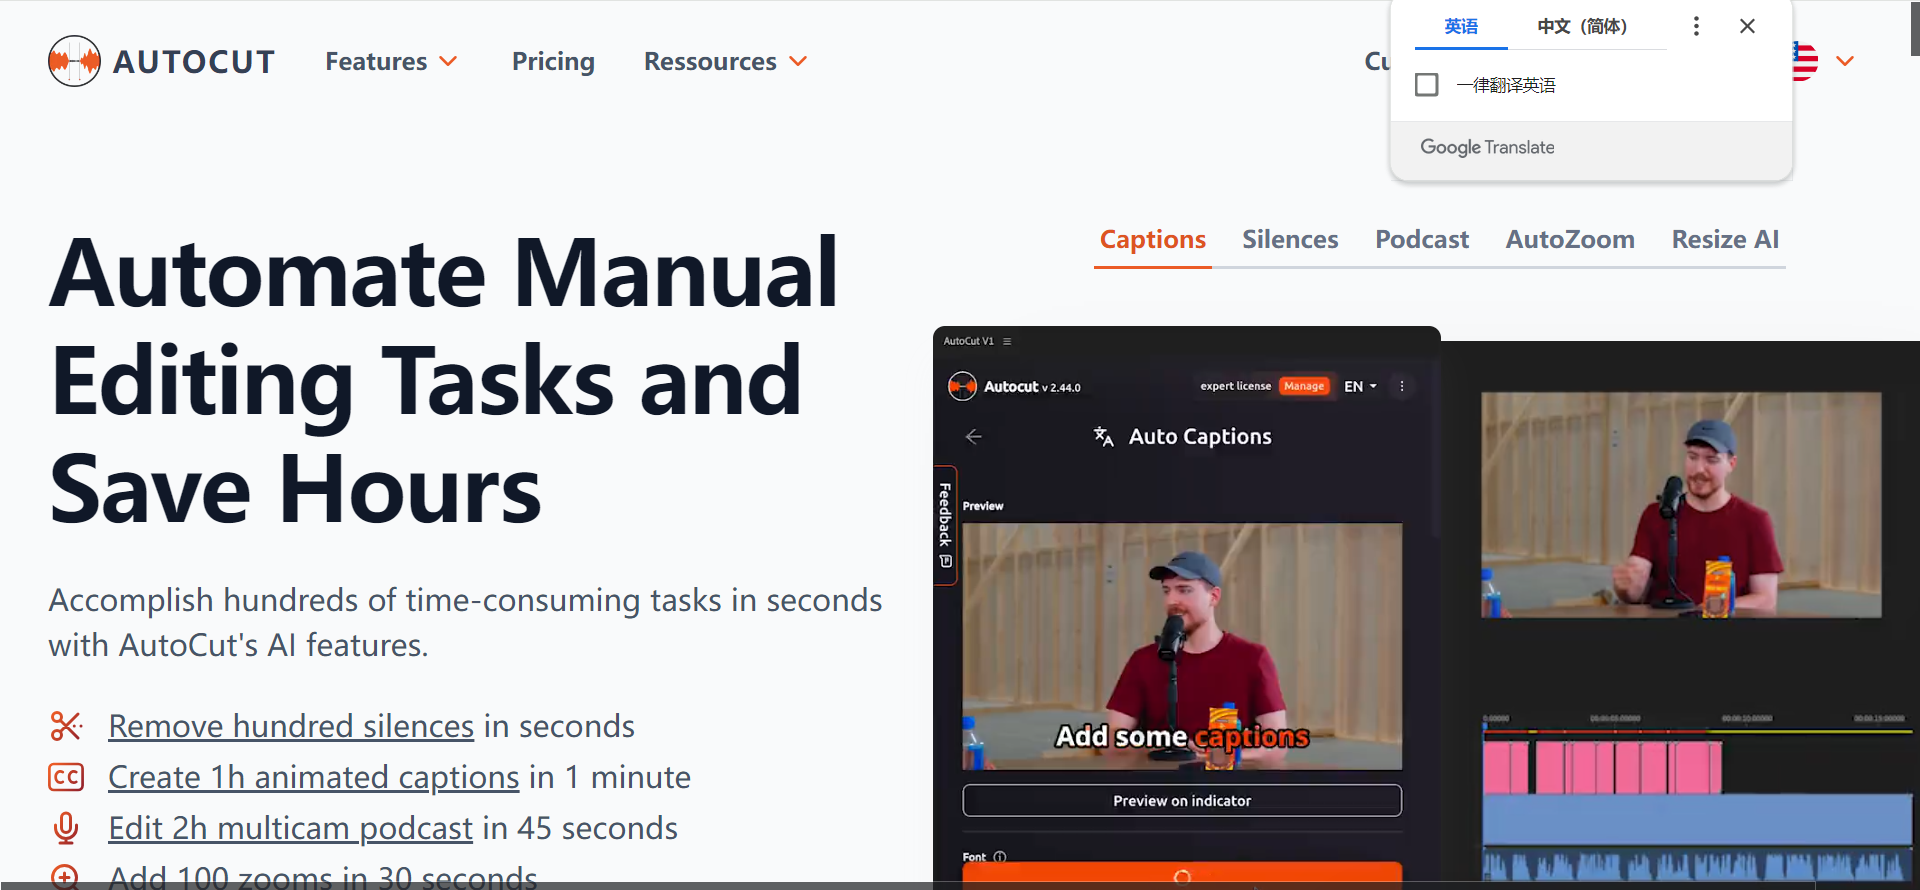Open Create 1h animated captions link

314,777
